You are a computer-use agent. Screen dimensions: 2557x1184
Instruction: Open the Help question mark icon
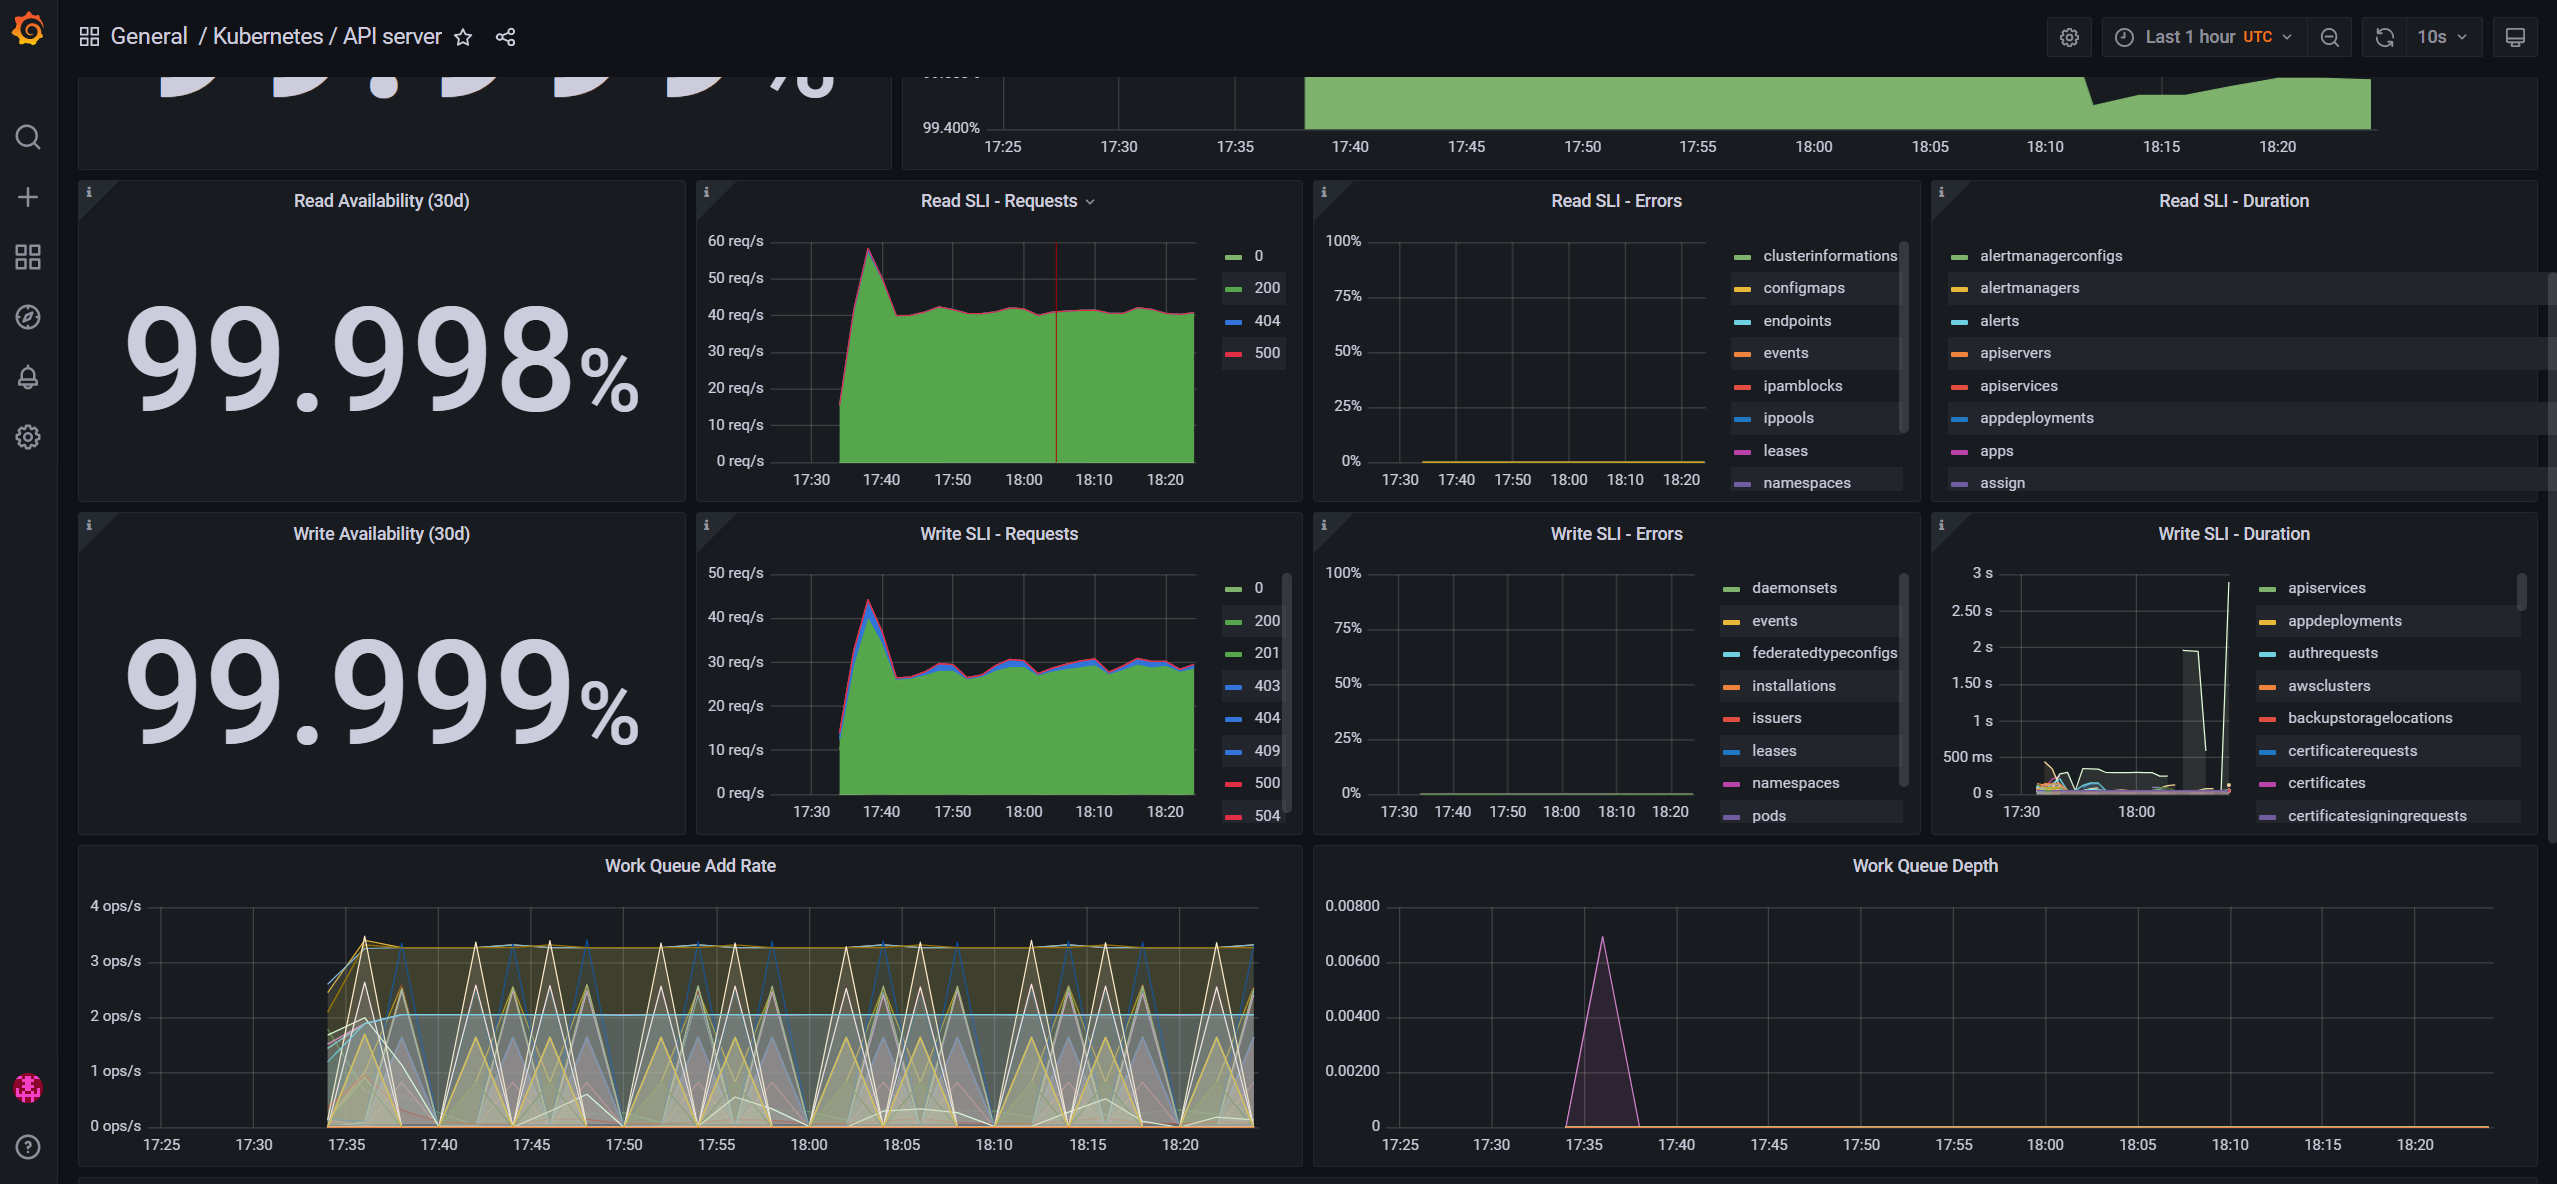pyautogui.click(x=28, y=1147)
